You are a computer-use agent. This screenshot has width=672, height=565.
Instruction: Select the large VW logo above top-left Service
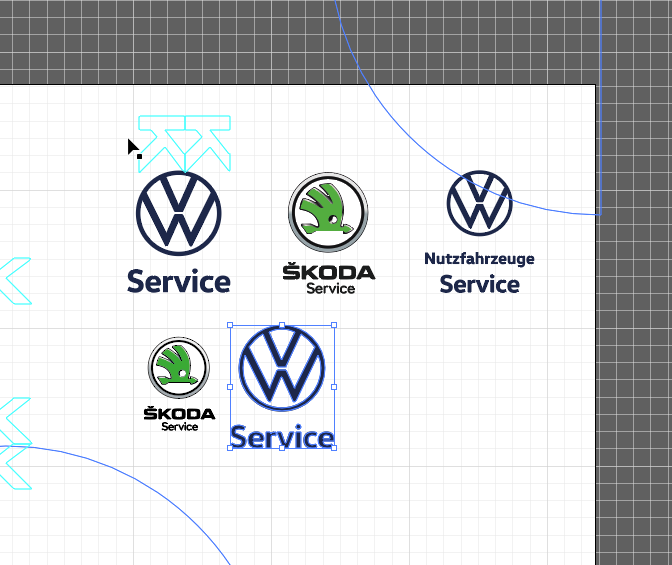[179, 213]
